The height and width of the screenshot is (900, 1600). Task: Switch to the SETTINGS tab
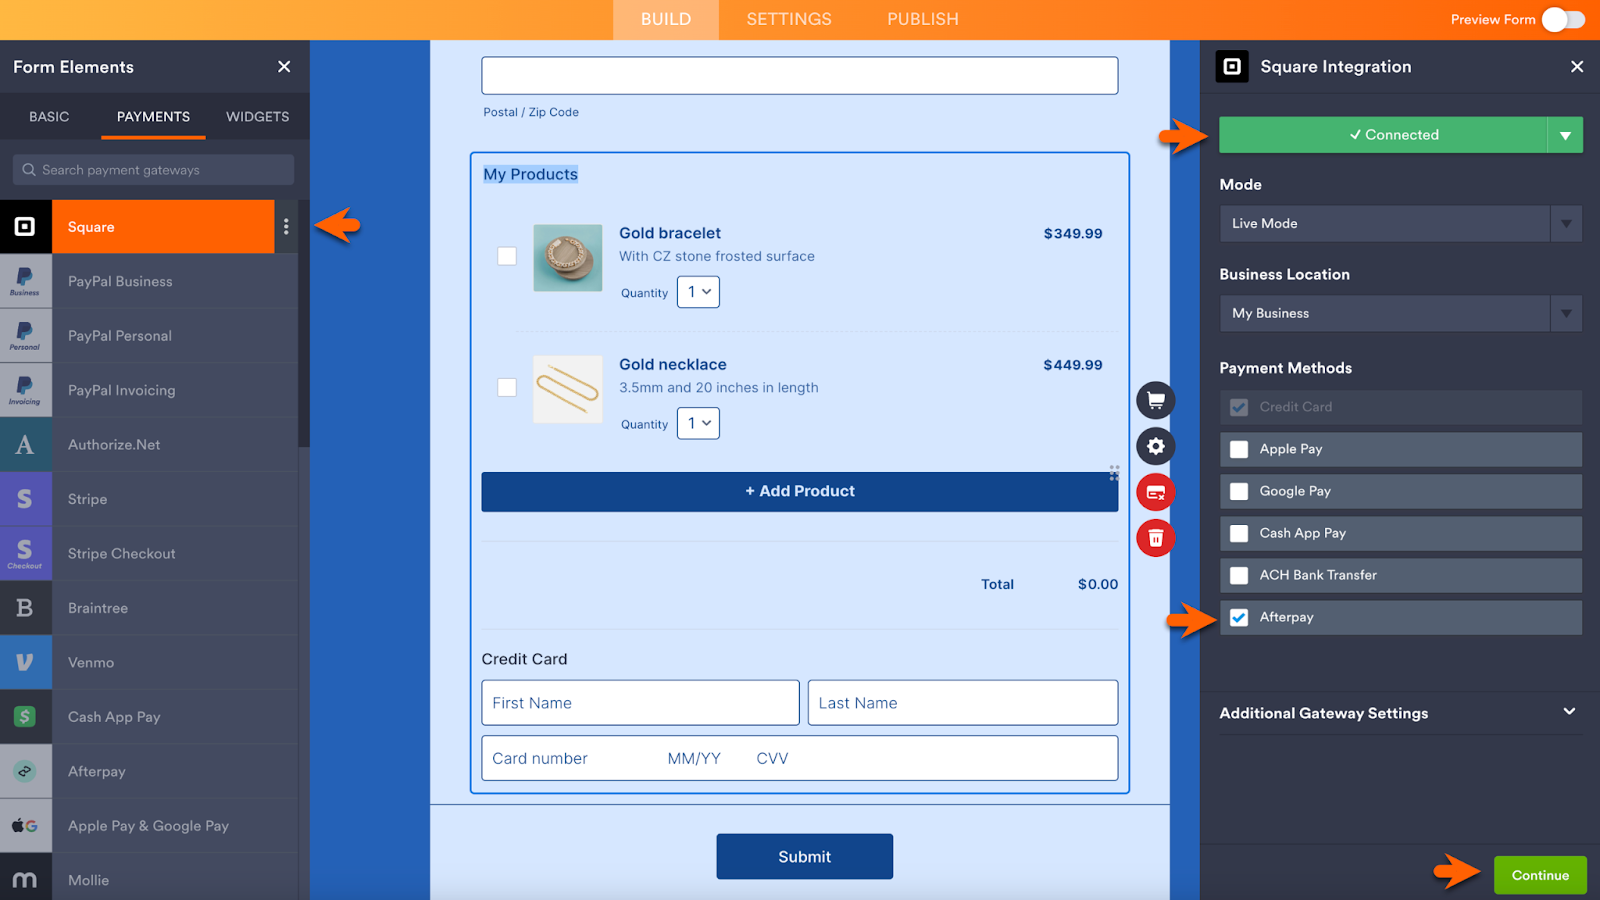click(789, 20)
